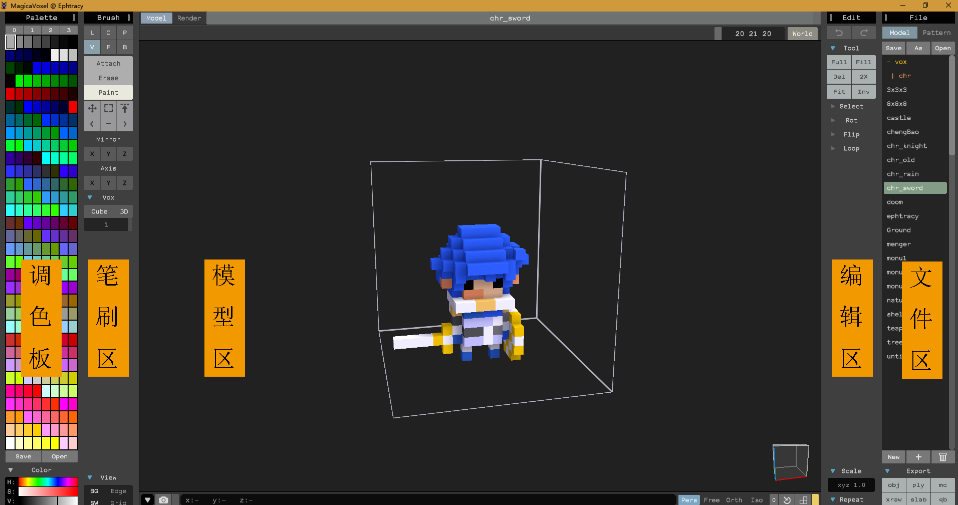The width and height of the screenshot is (958, 505).
Task: Click the Fill tool button
Action: (863, 62)
